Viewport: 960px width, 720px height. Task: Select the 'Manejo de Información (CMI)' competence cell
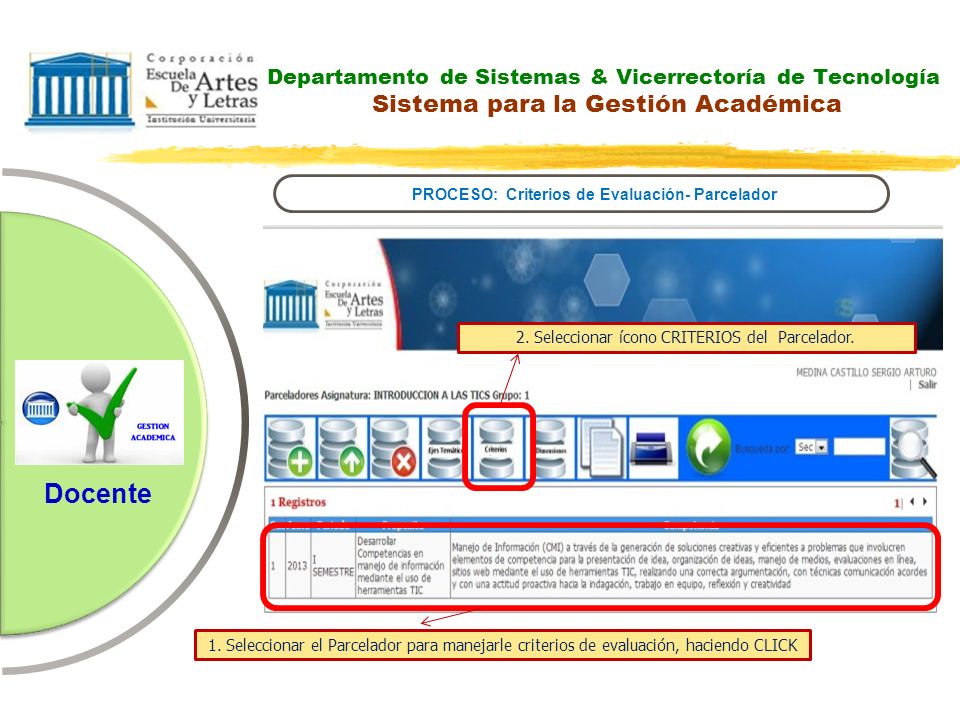pyautogui.click(x=690, y=566)
